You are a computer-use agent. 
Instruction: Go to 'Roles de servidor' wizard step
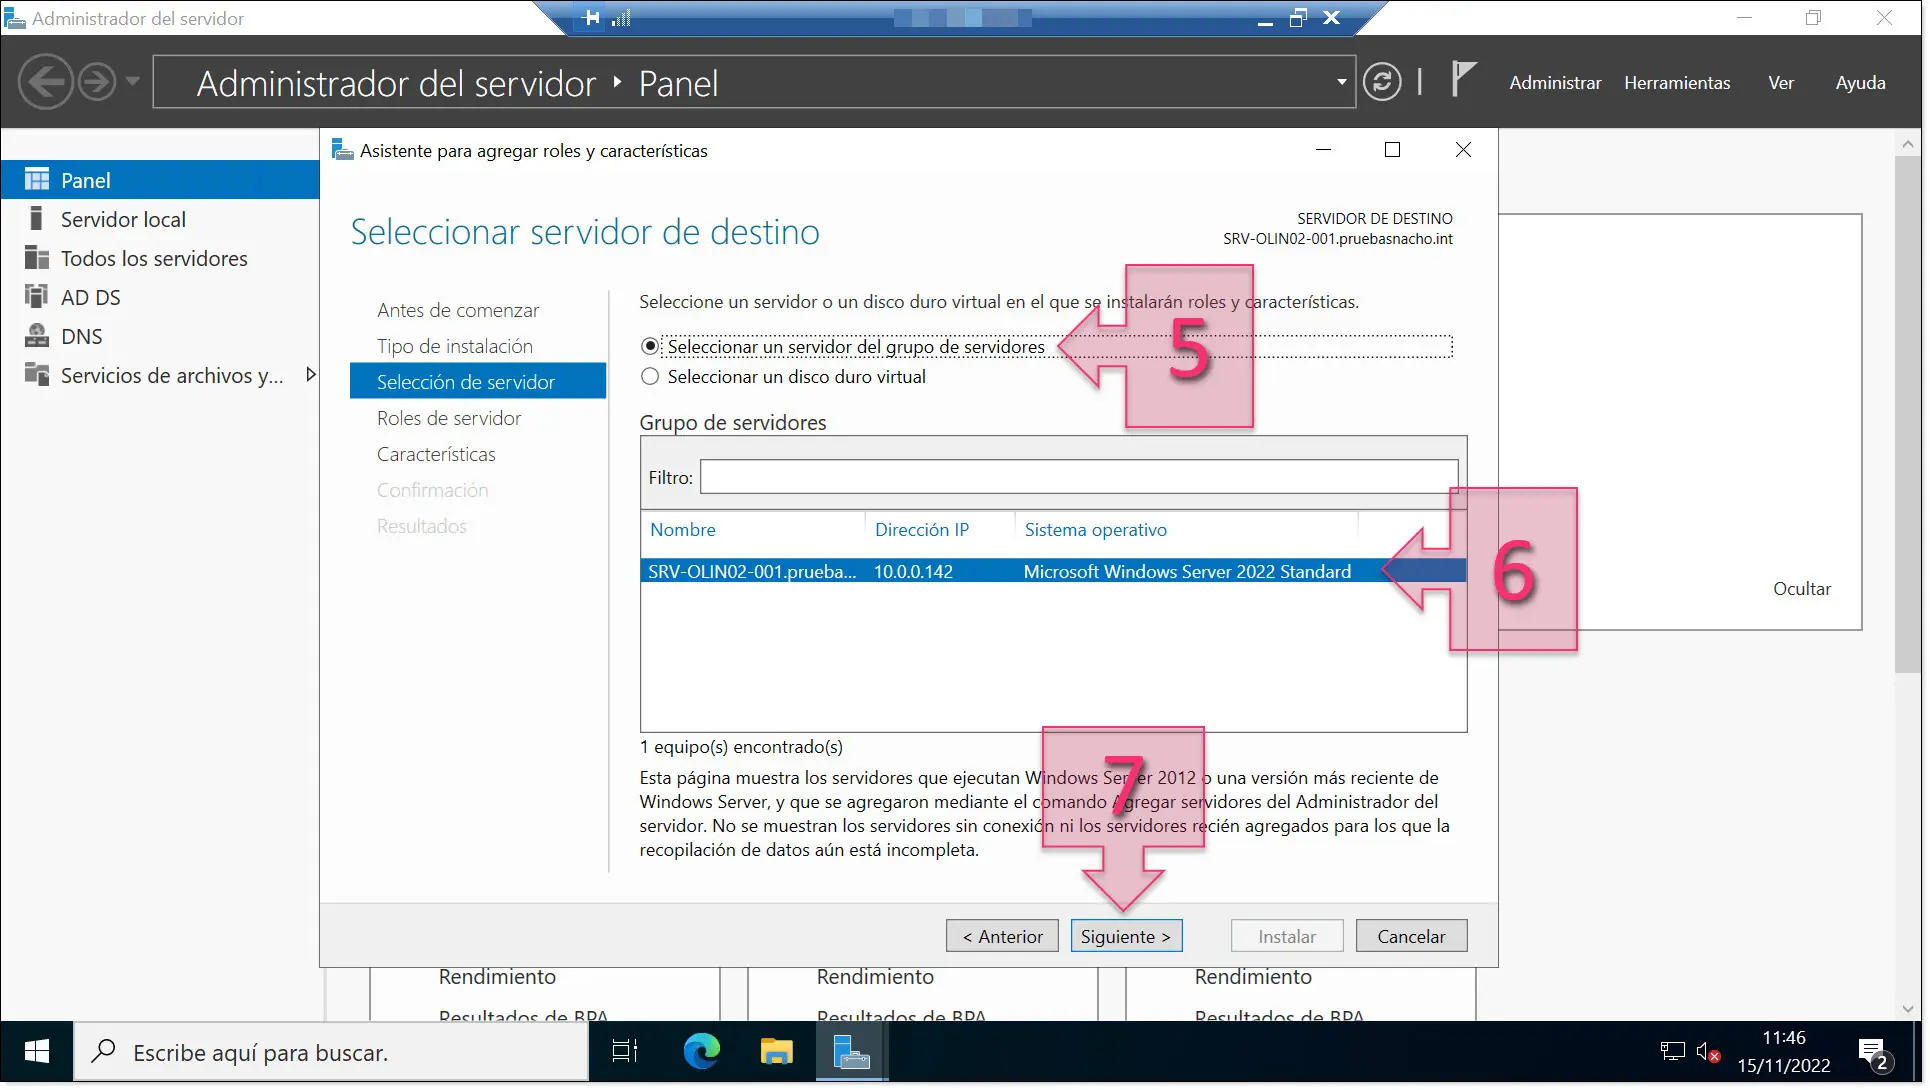(x=449, y=419)
